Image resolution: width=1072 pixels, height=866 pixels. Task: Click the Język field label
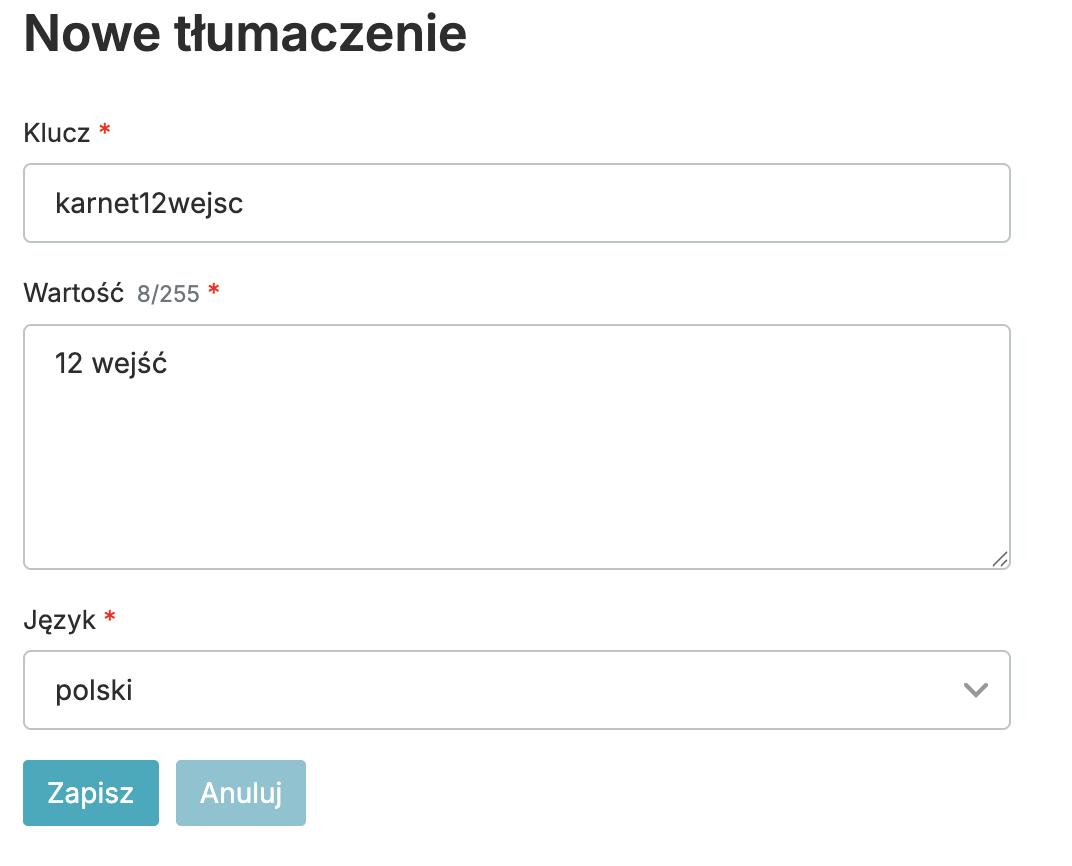(60, 620)
